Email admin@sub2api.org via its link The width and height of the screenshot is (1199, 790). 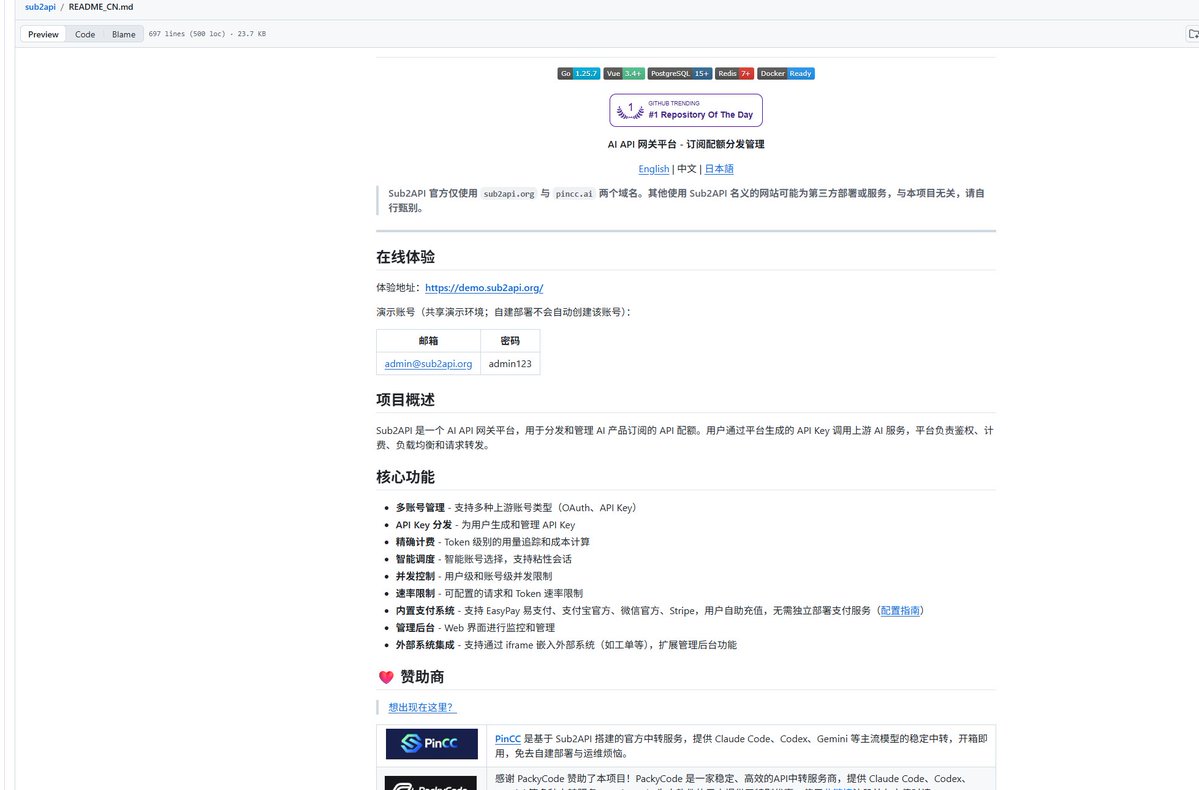tap(428, 363)
